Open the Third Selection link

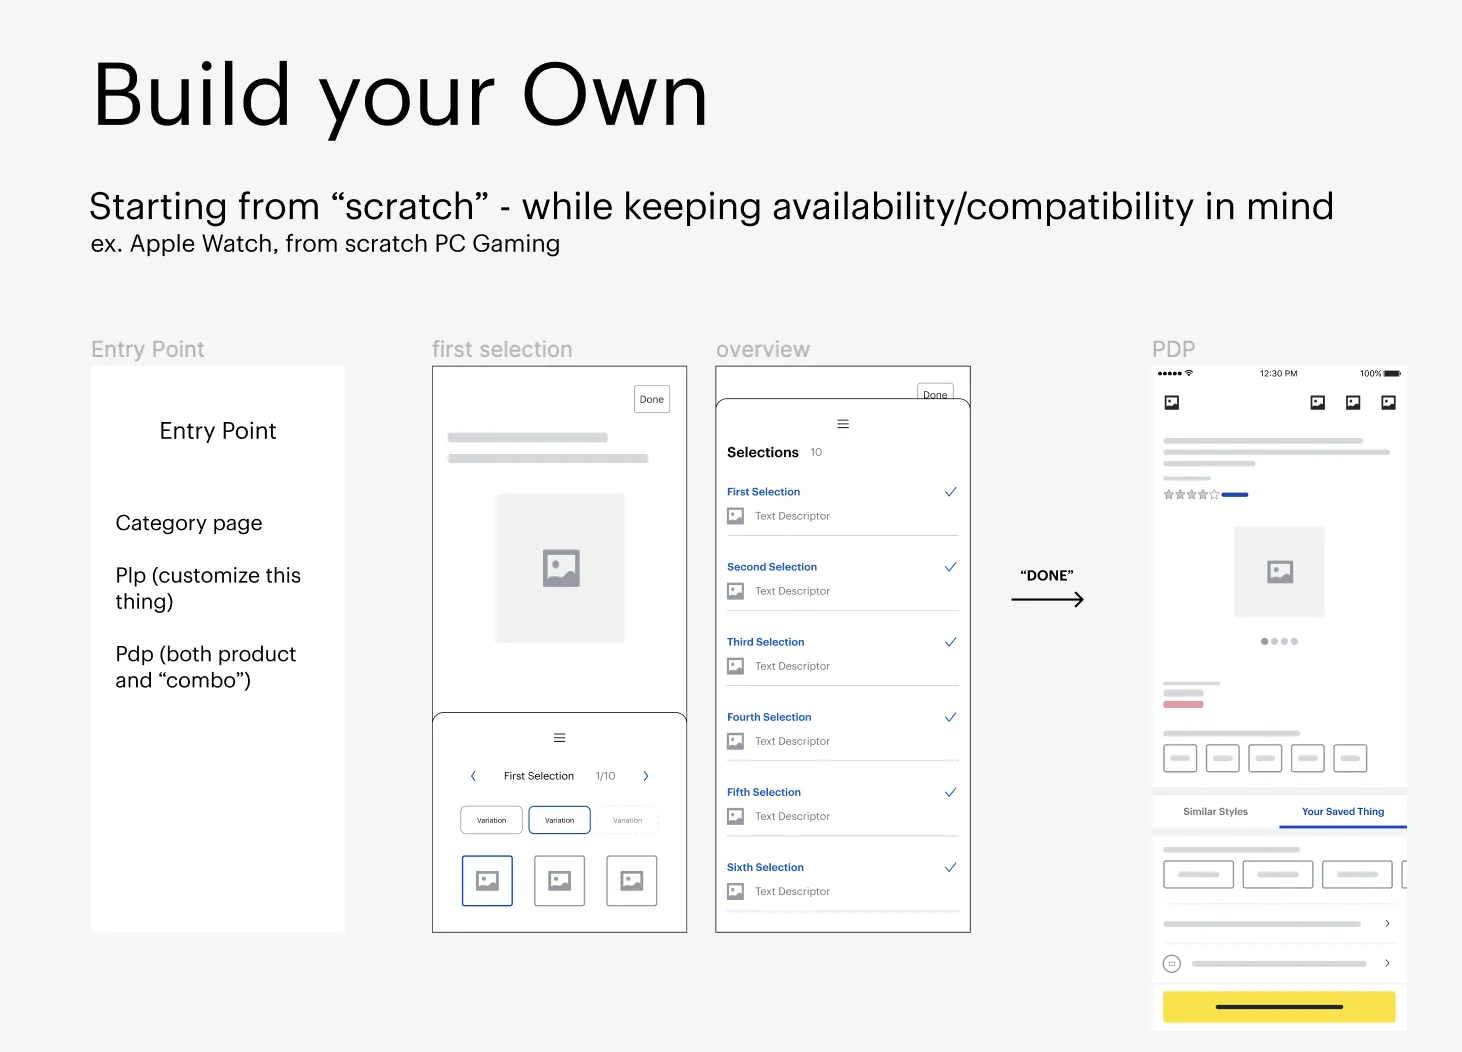pyautogui.click(x=765, y=642)
